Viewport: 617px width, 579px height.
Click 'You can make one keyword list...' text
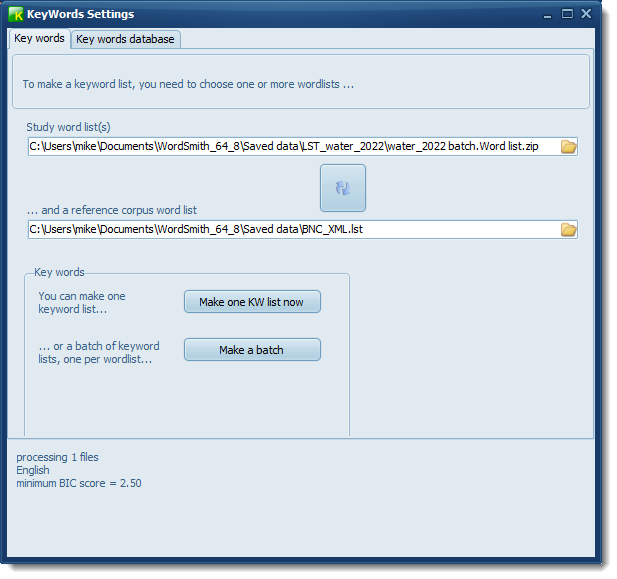[82, 303]
